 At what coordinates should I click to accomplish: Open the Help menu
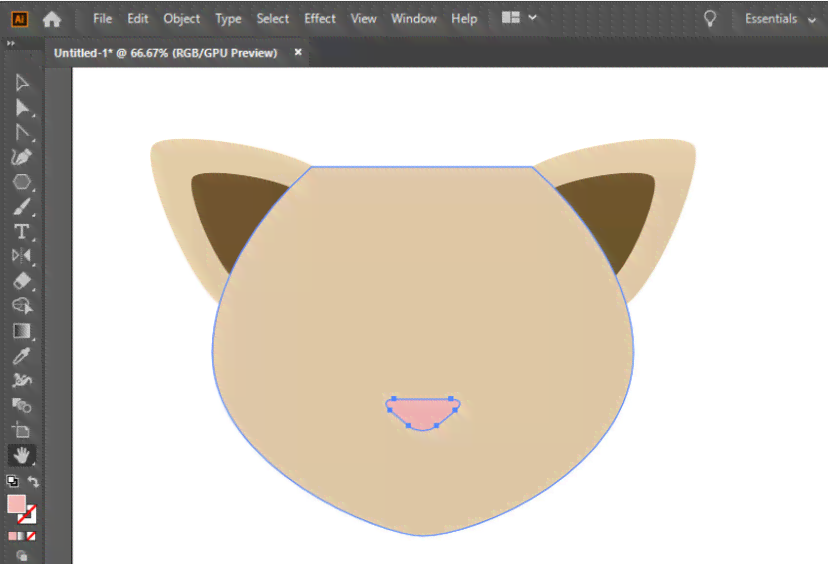coord(464,19)
